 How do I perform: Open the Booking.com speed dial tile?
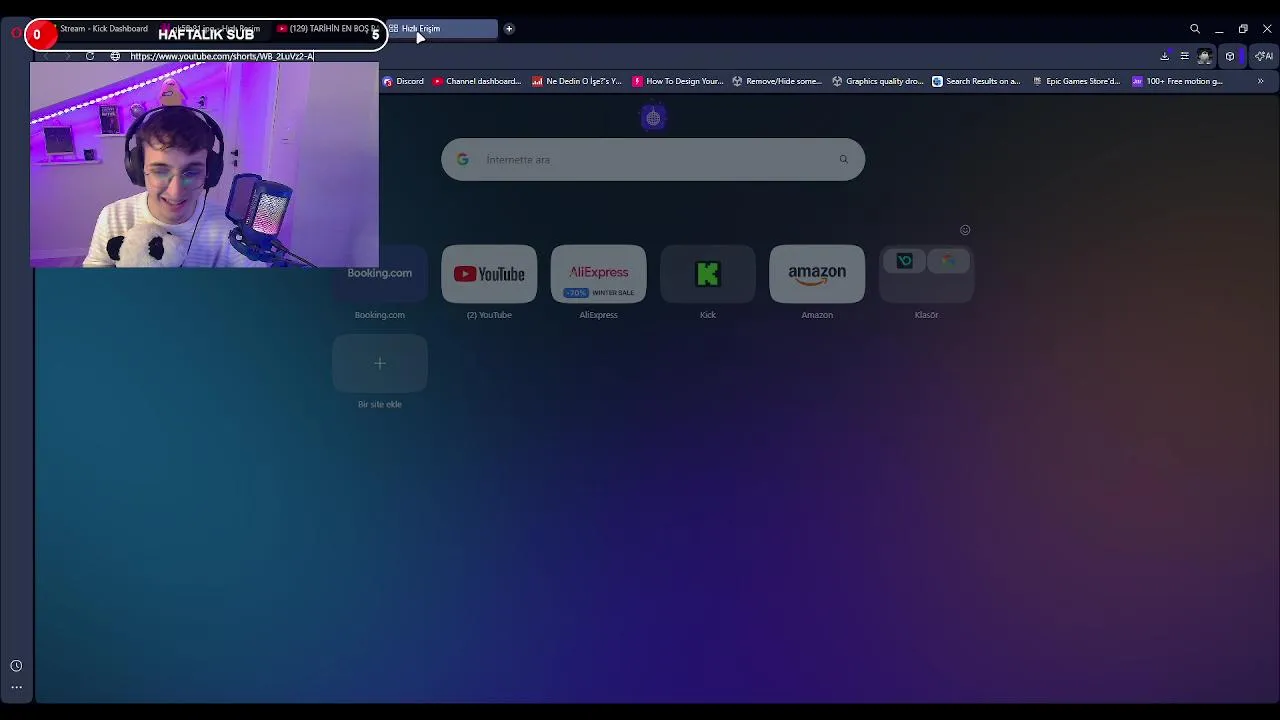coord(380,273)
